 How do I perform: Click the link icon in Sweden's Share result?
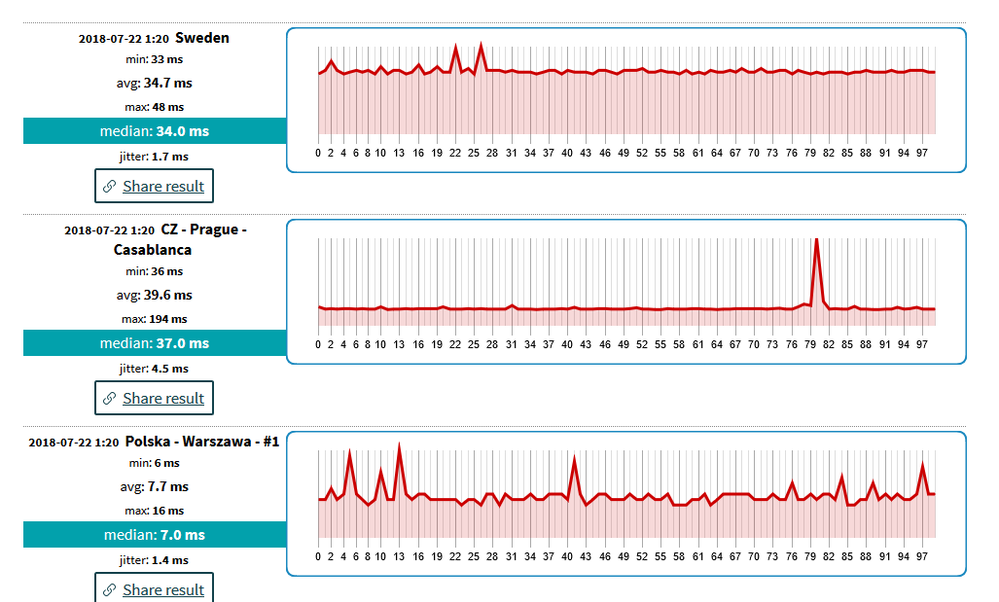click(110, 186)
